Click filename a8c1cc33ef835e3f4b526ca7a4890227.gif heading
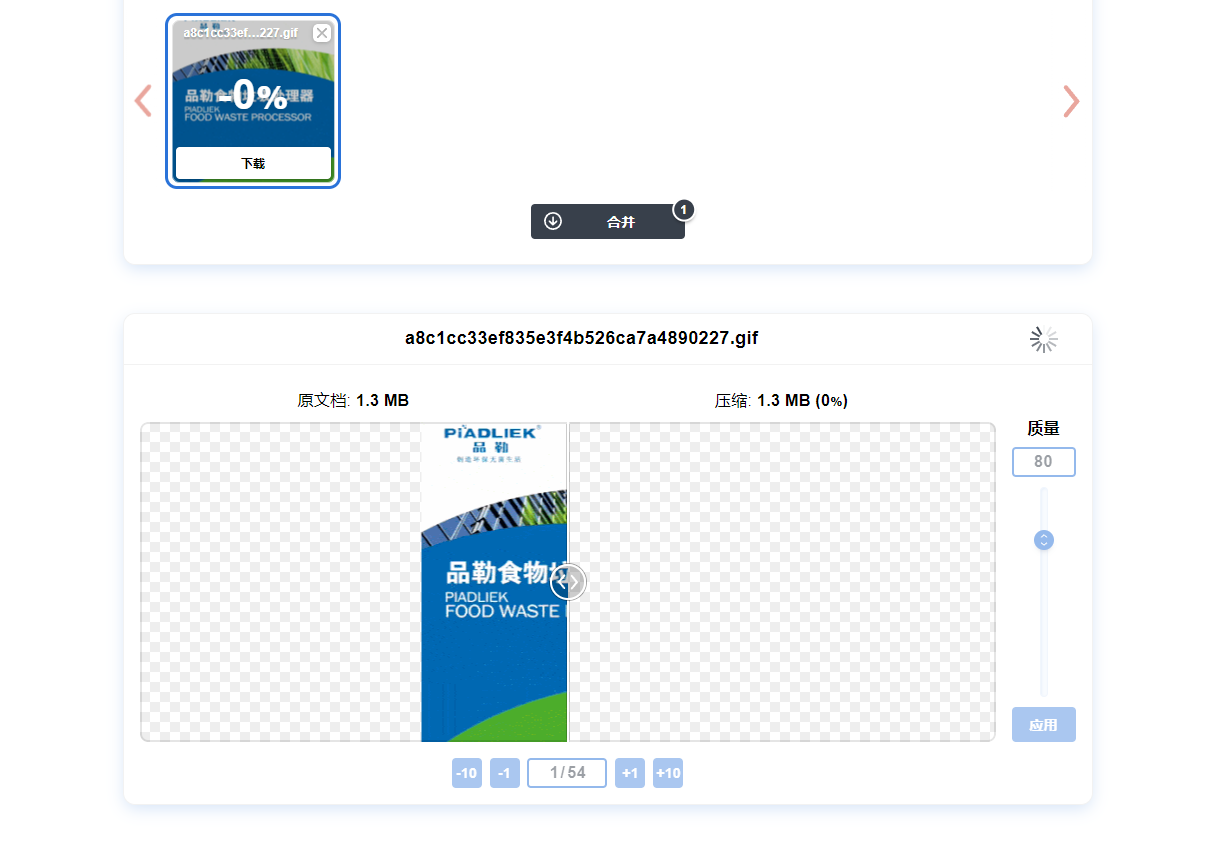 (x=581, y=338)
